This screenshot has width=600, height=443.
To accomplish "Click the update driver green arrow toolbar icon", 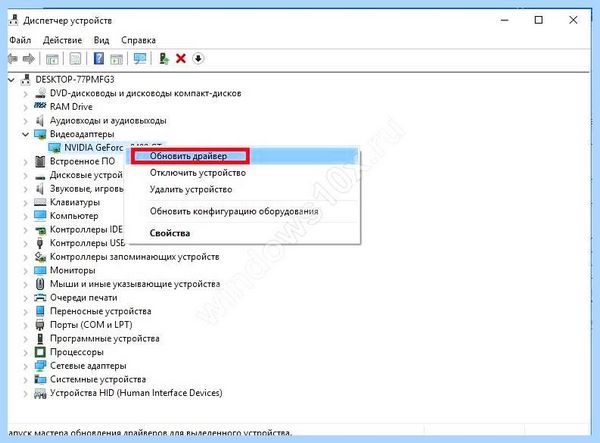I will pos(164,59).
